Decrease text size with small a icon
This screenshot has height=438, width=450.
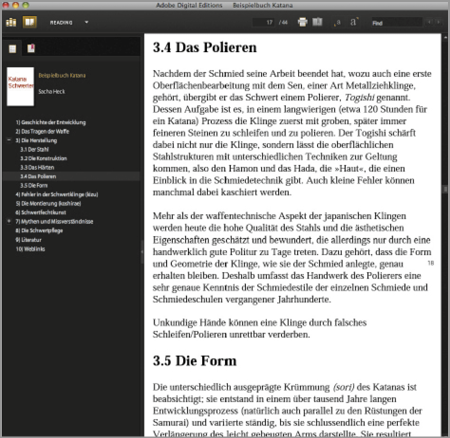(337, 23)
